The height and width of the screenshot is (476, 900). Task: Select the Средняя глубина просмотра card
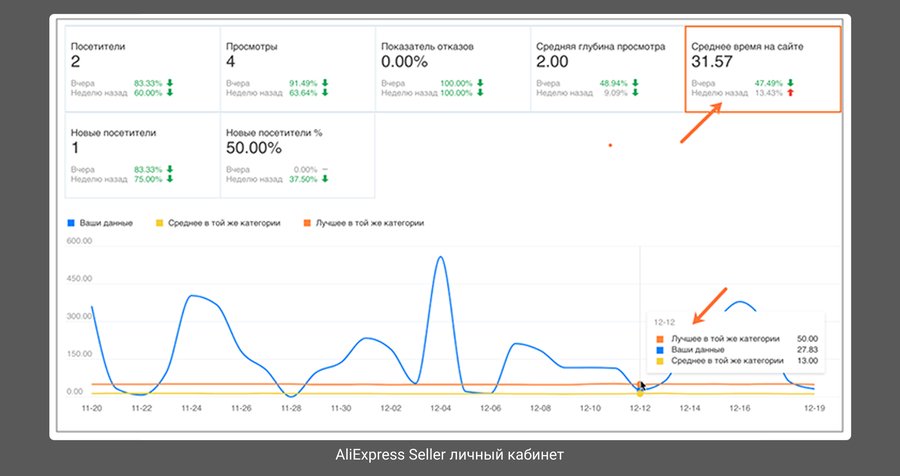coord(608,69)
